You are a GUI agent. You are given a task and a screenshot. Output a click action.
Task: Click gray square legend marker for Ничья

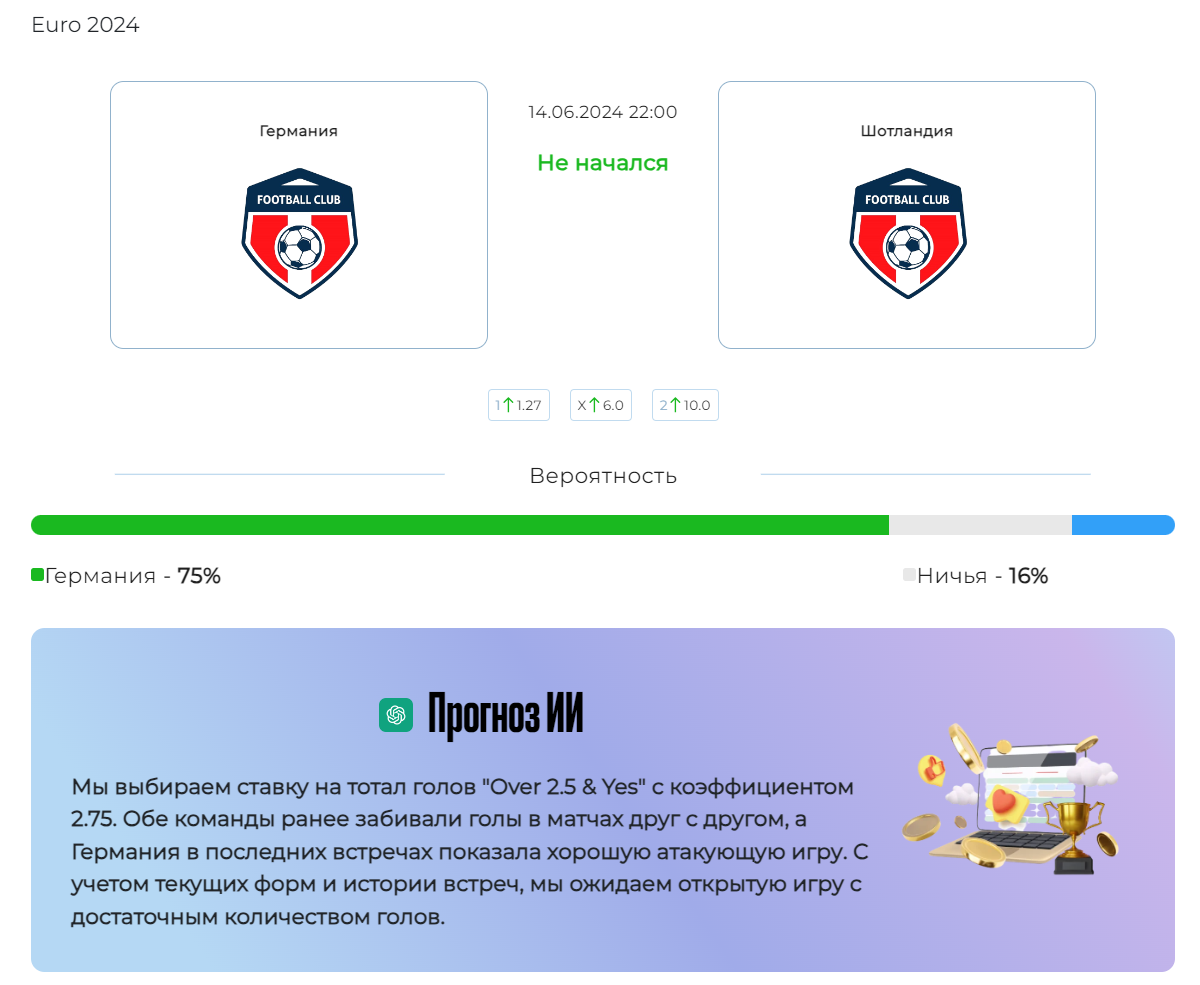pos(909,575)
